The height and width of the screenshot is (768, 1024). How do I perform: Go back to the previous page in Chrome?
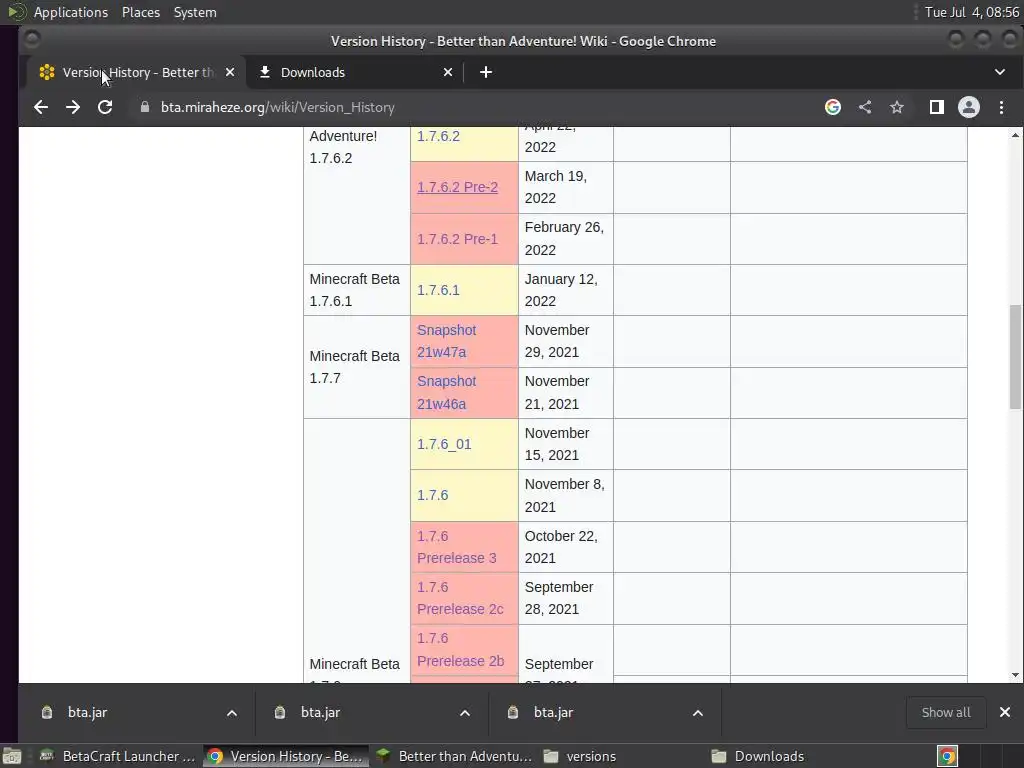(40, 107)
